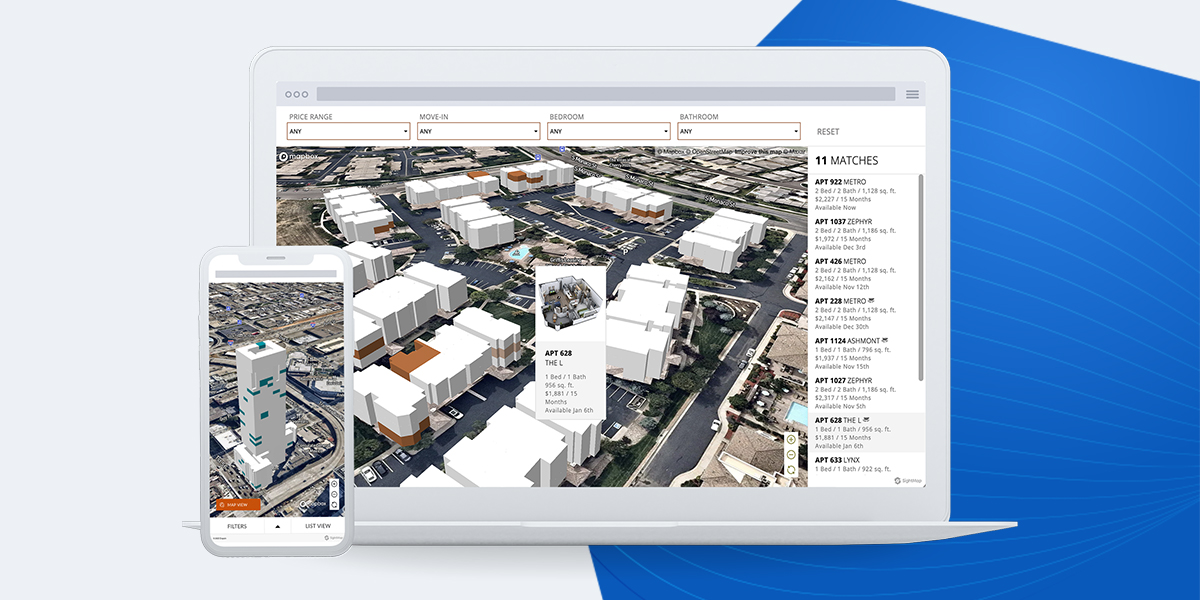Click the zoom out map button on laptop
Screen dimensions: 1200x600
[791, 454]
